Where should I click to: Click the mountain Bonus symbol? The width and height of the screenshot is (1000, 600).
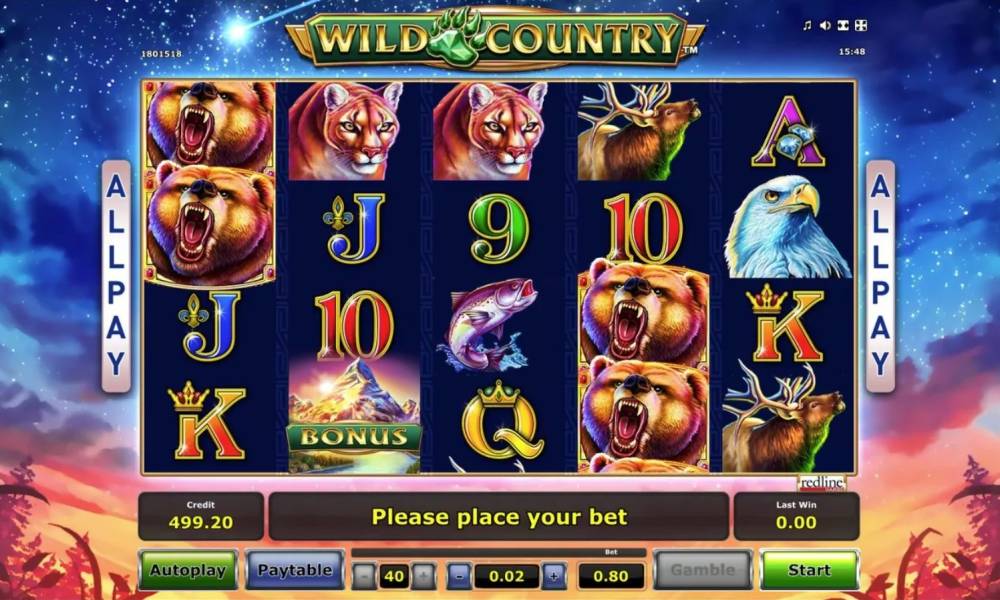point(355,415)
